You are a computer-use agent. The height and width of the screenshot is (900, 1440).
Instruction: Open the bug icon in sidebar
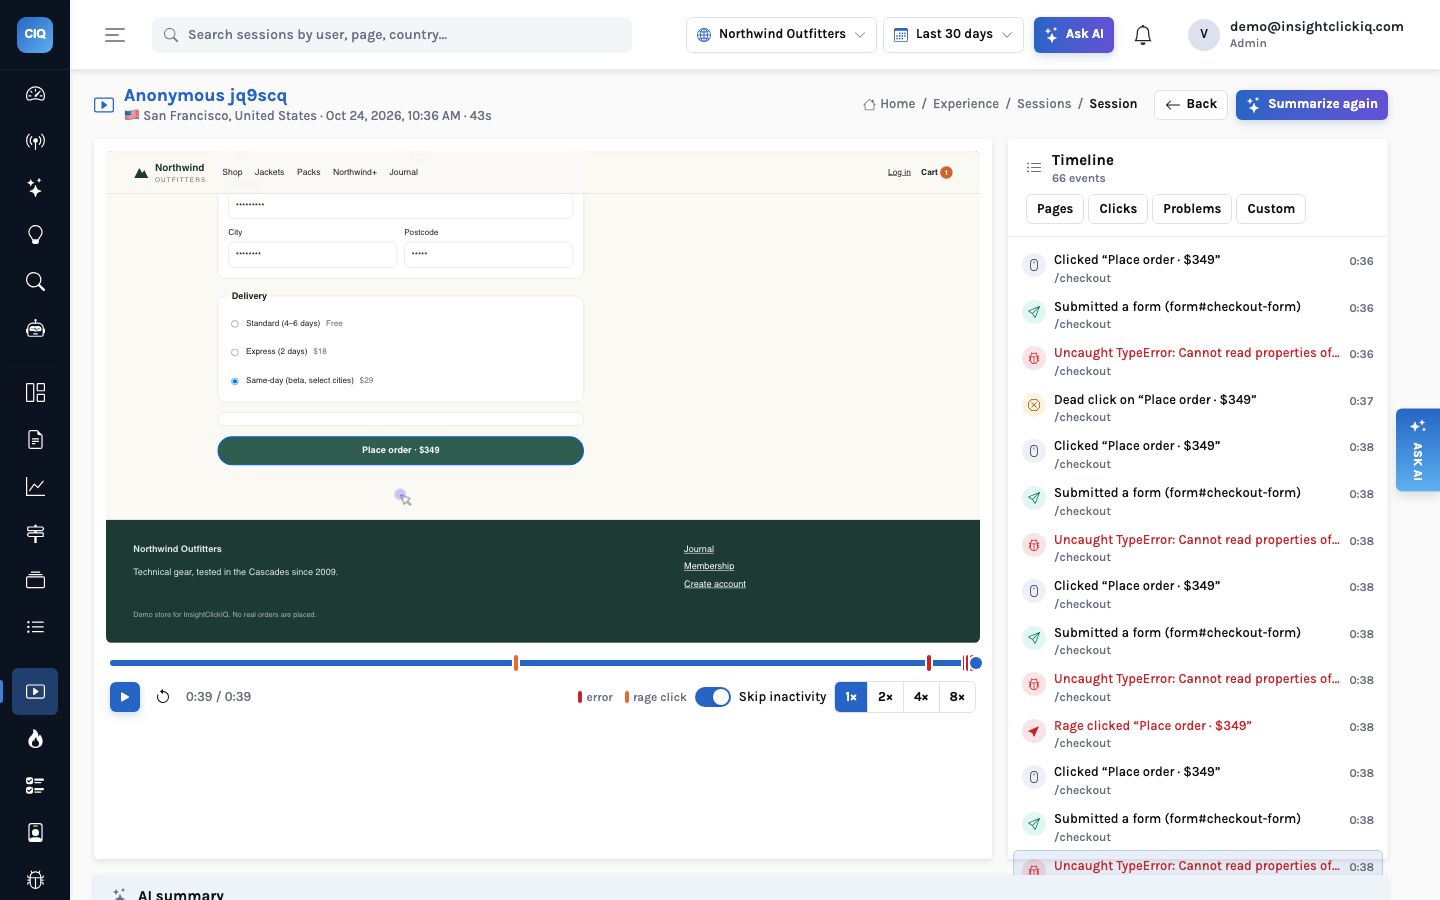[35, 879]
